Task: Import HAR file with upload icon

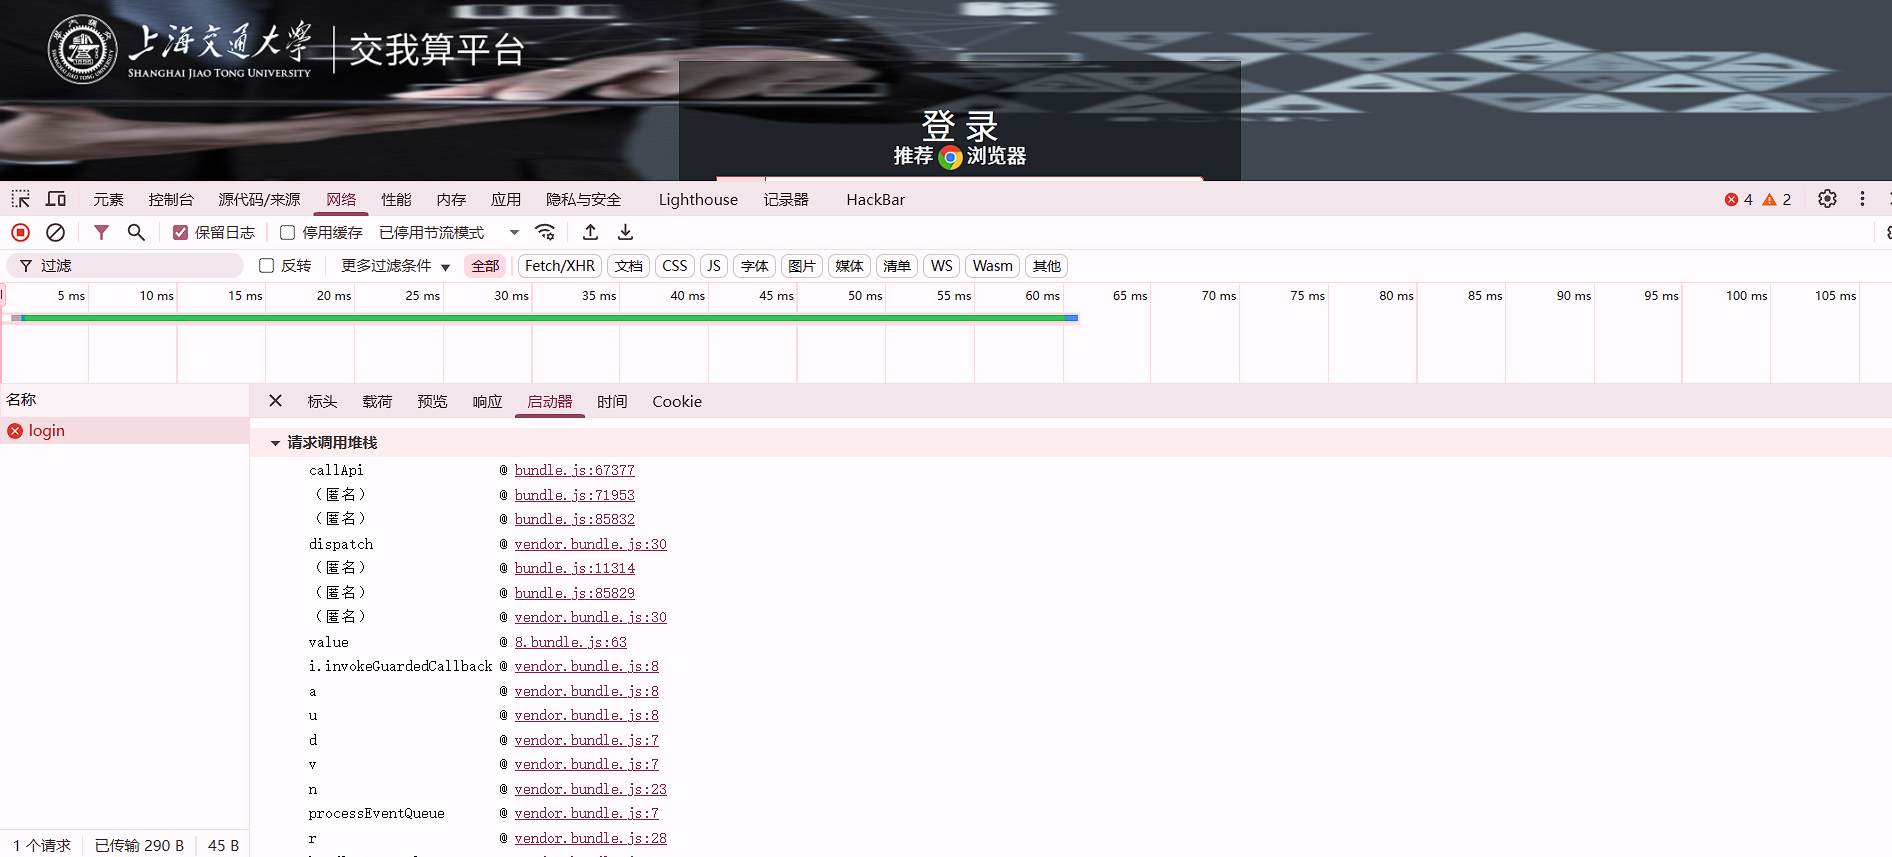Action: pos(591,233)
